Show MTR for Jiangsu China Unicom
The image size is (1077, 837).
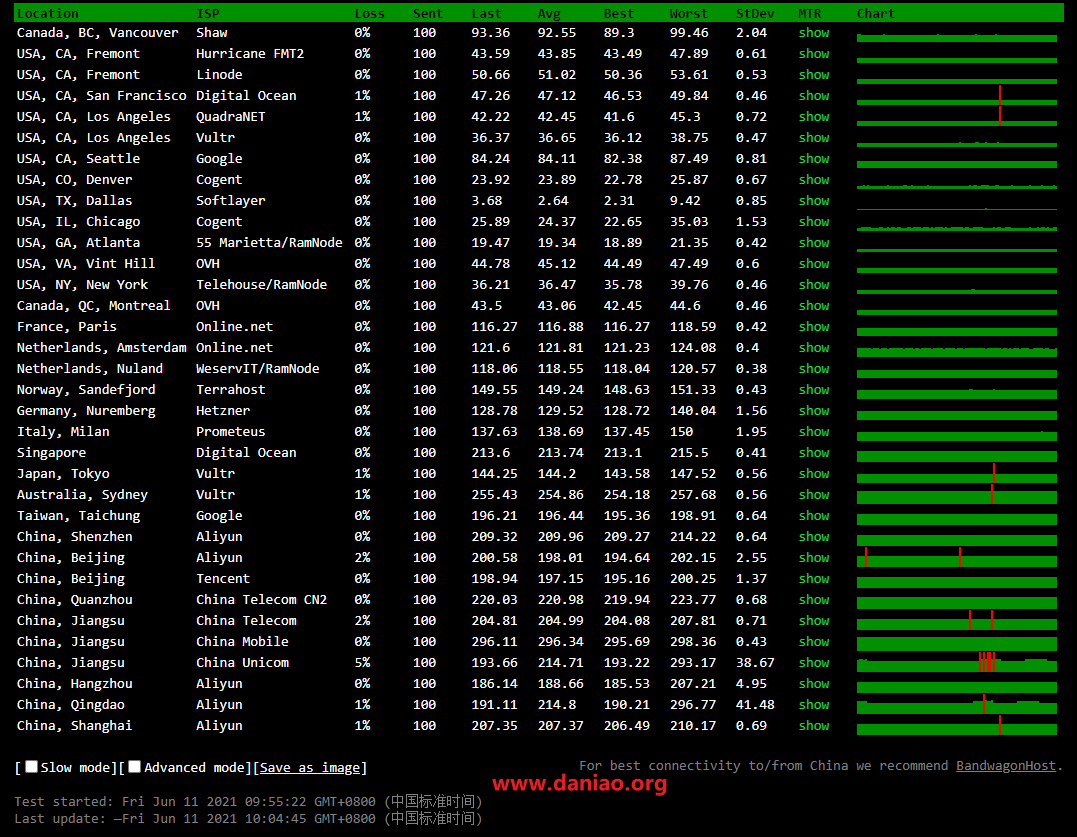[x=814, y=663]
